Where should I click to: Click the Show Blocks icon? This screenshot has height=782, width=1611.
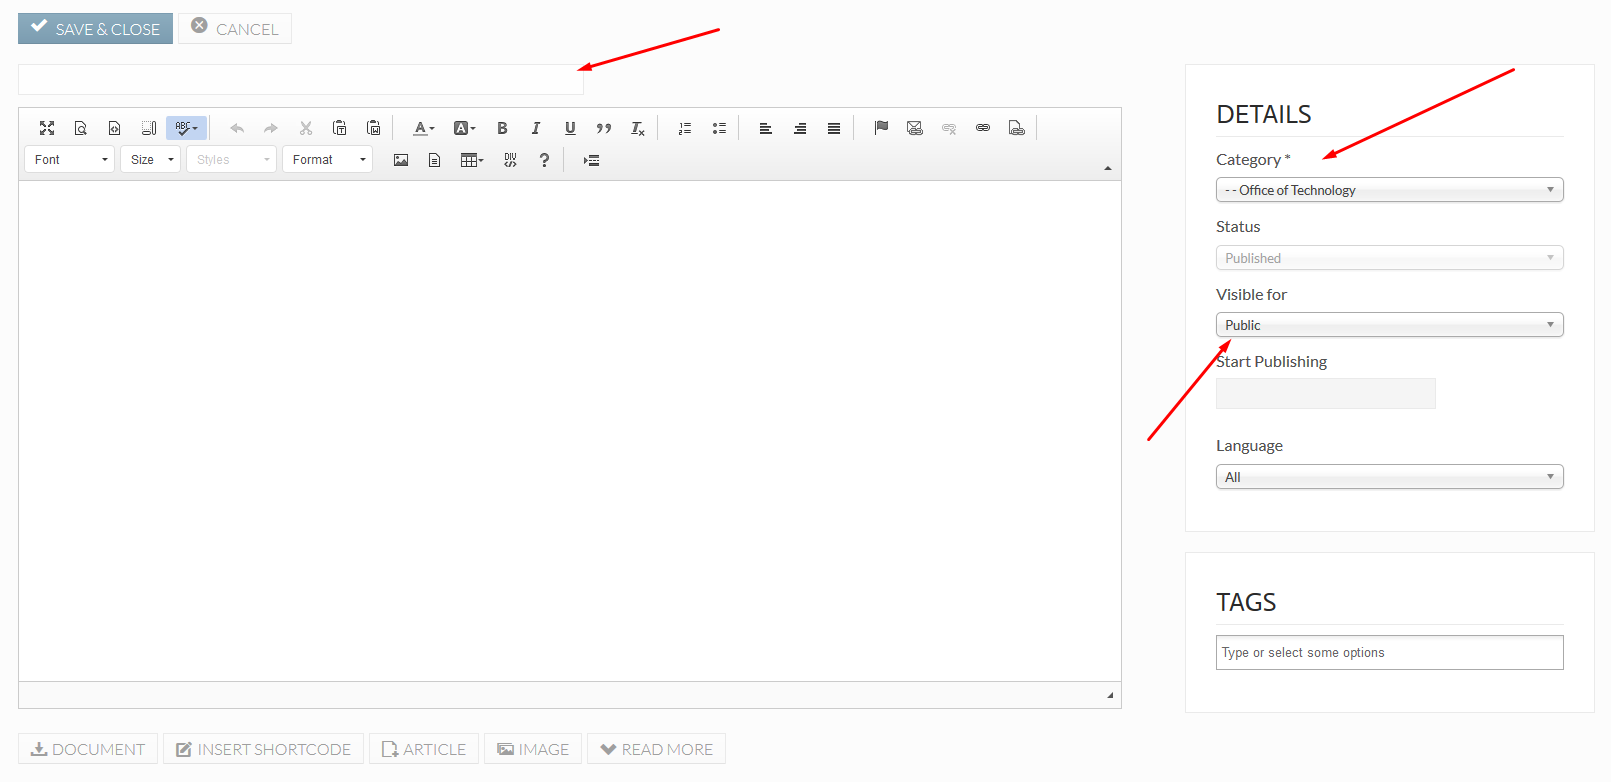(x=149, y=128)
